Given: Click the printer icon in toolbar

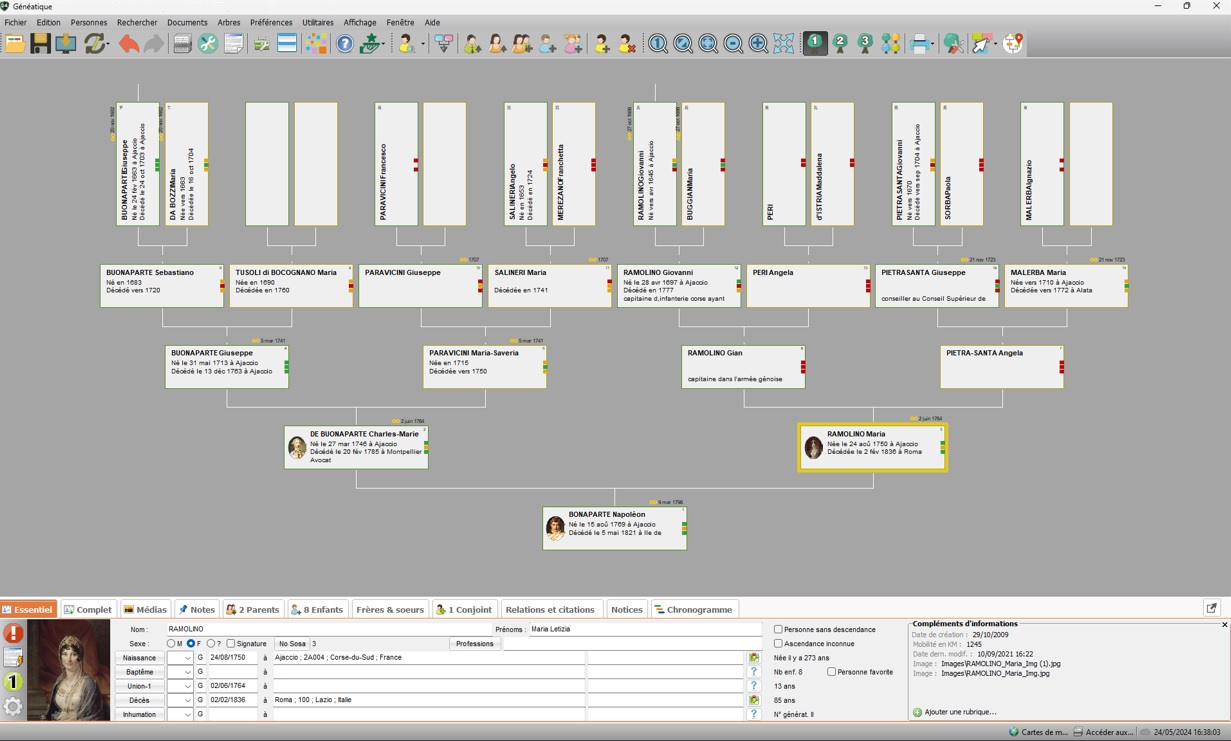Looking at the screenshot, I should (921, 44).
